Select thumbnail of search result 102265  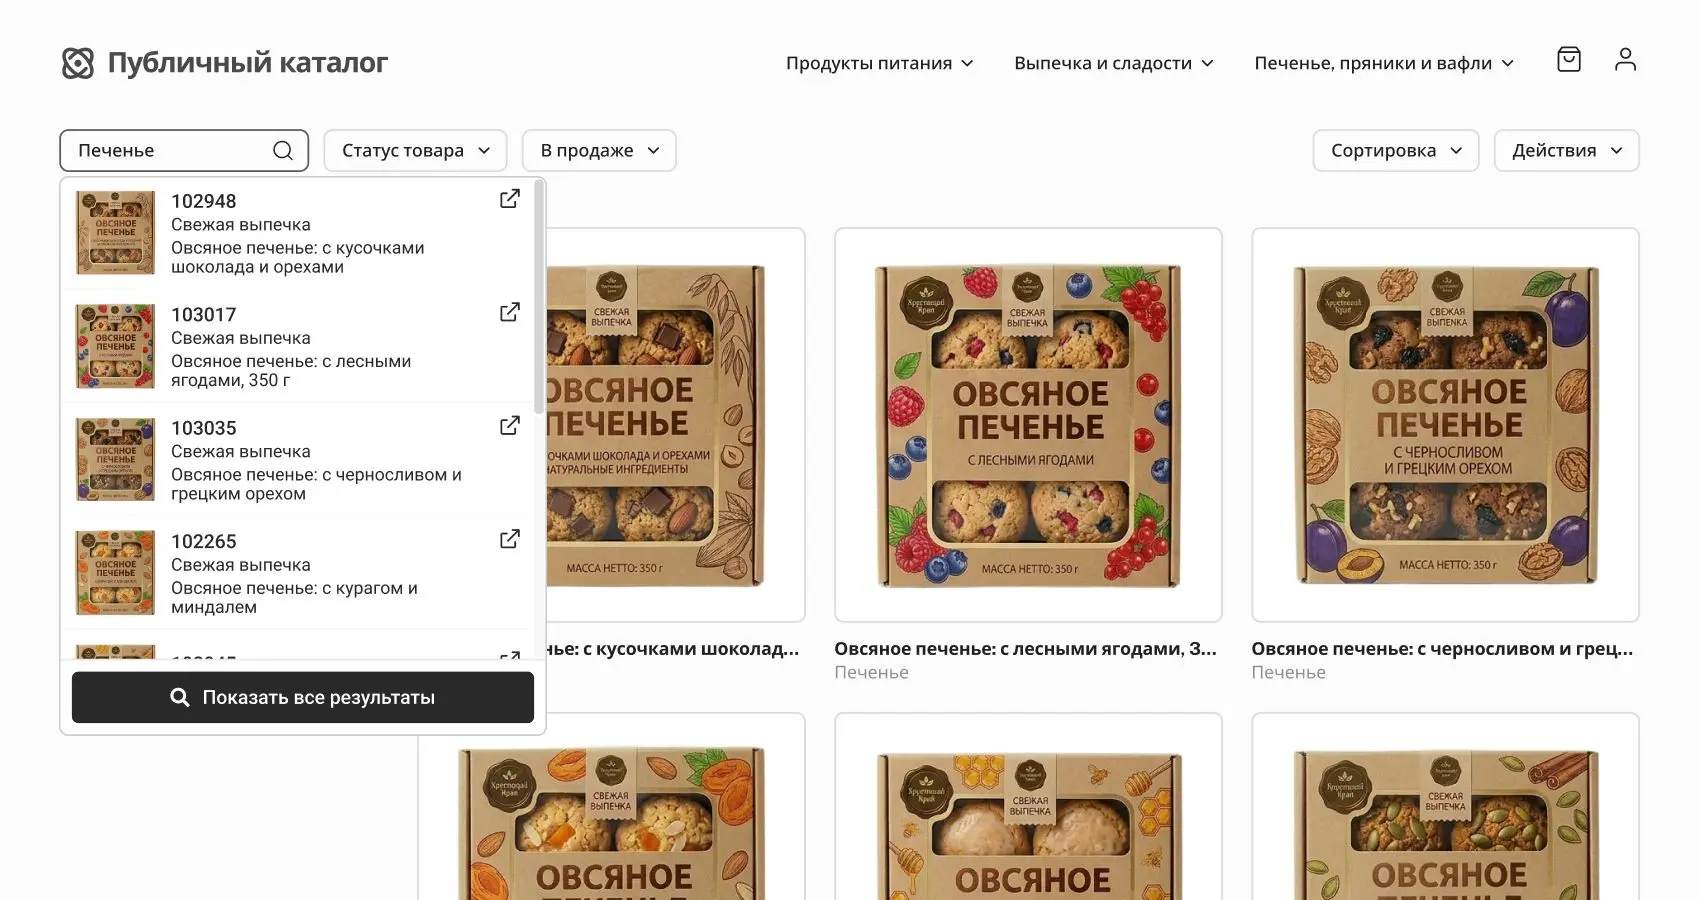tap(116, 572)
